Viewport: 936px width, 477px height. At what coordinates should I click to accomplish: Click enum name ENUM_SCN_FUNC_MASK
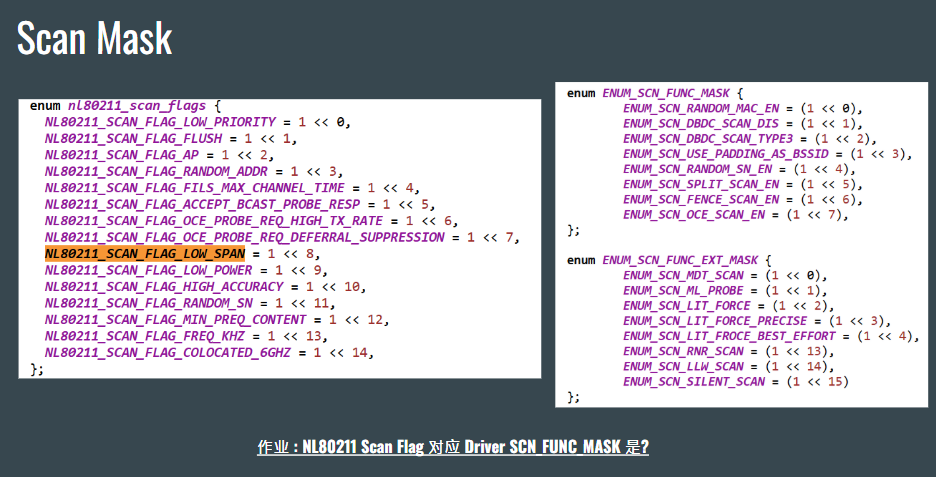click(666, 94)
